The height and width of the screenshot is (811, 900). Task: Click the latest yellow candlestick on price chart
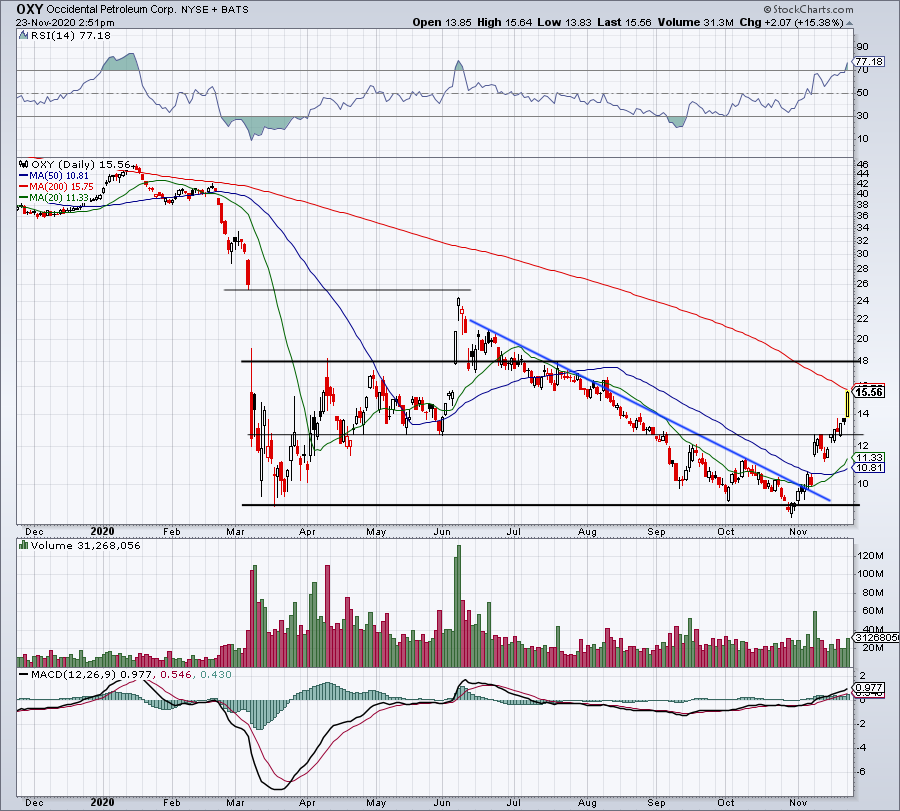848,405
